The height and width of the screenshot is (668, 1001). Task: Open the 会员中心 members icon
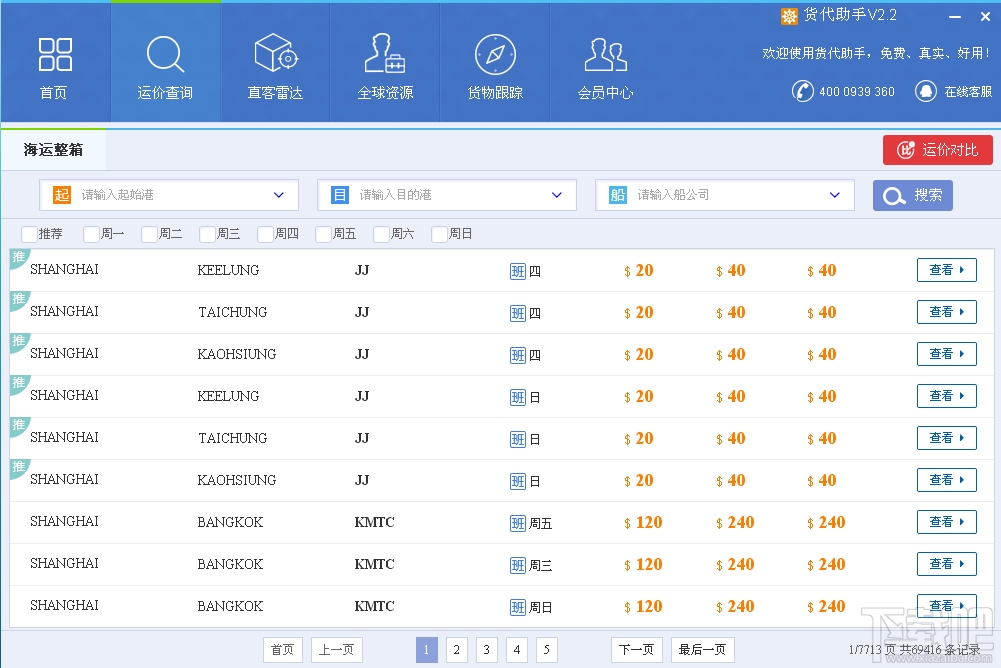606,54
